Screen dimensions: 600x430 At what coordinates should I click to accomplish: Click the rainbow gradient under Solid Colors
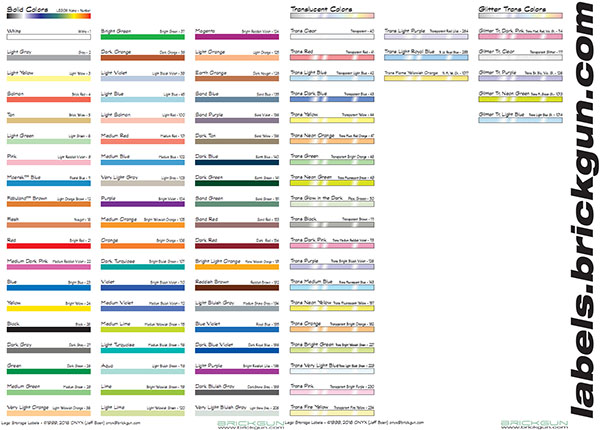(49, 16)
